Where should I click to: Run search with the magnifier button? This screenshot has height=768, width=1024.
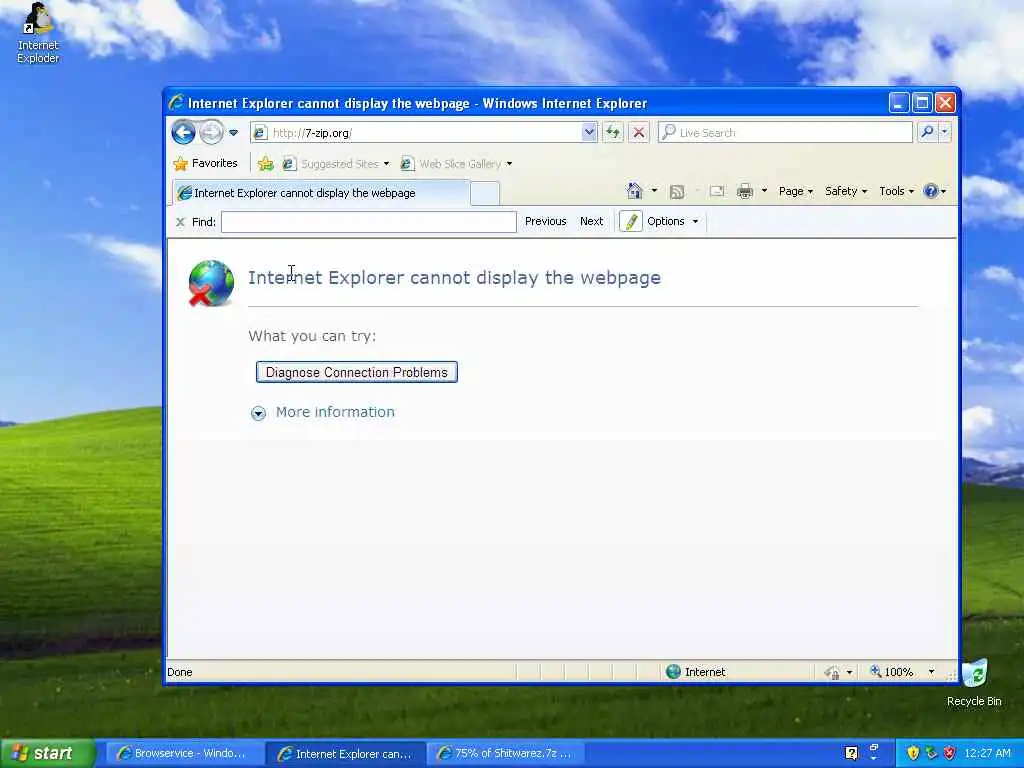pyautogui.click(x=927, y=132)
